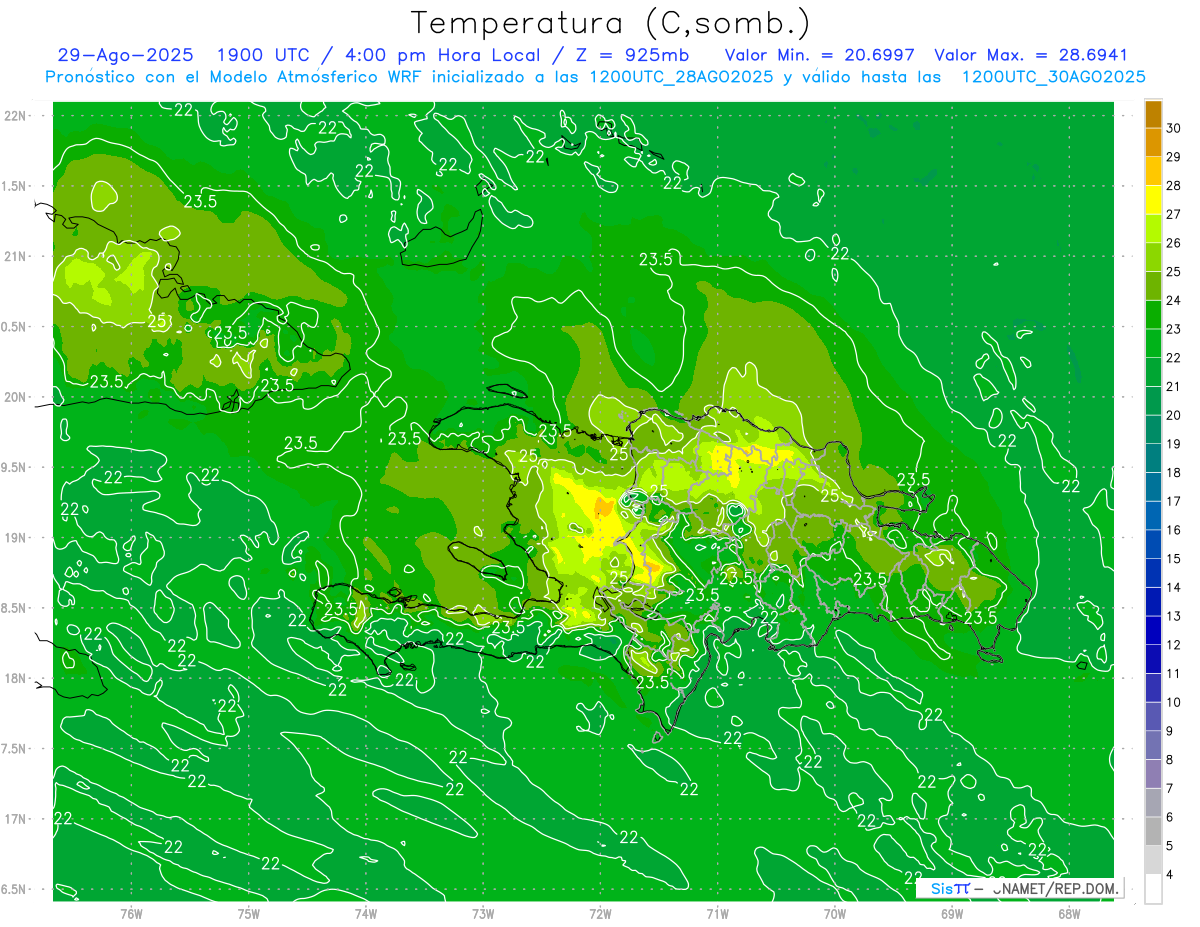The height and width of the screenshot is (927, 1200).
Task: Click the "Valor Max. = 28.6941" readout
Action: [x=1031, y=56]
